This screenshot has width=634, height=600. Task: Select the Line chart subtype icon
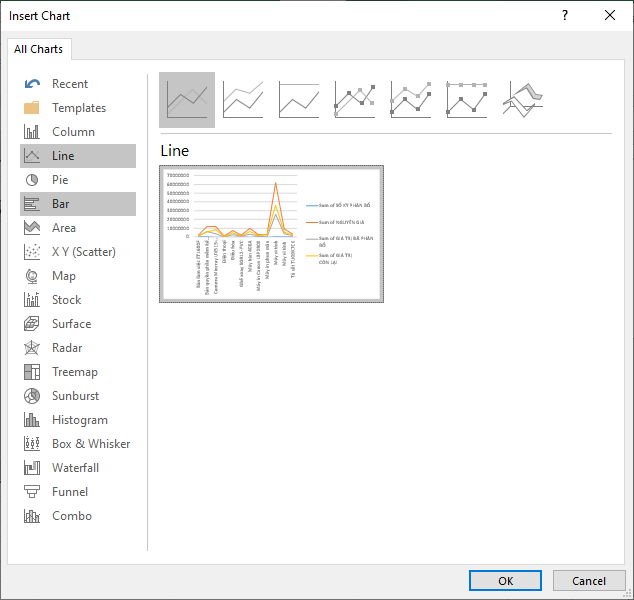coord(187,100)
